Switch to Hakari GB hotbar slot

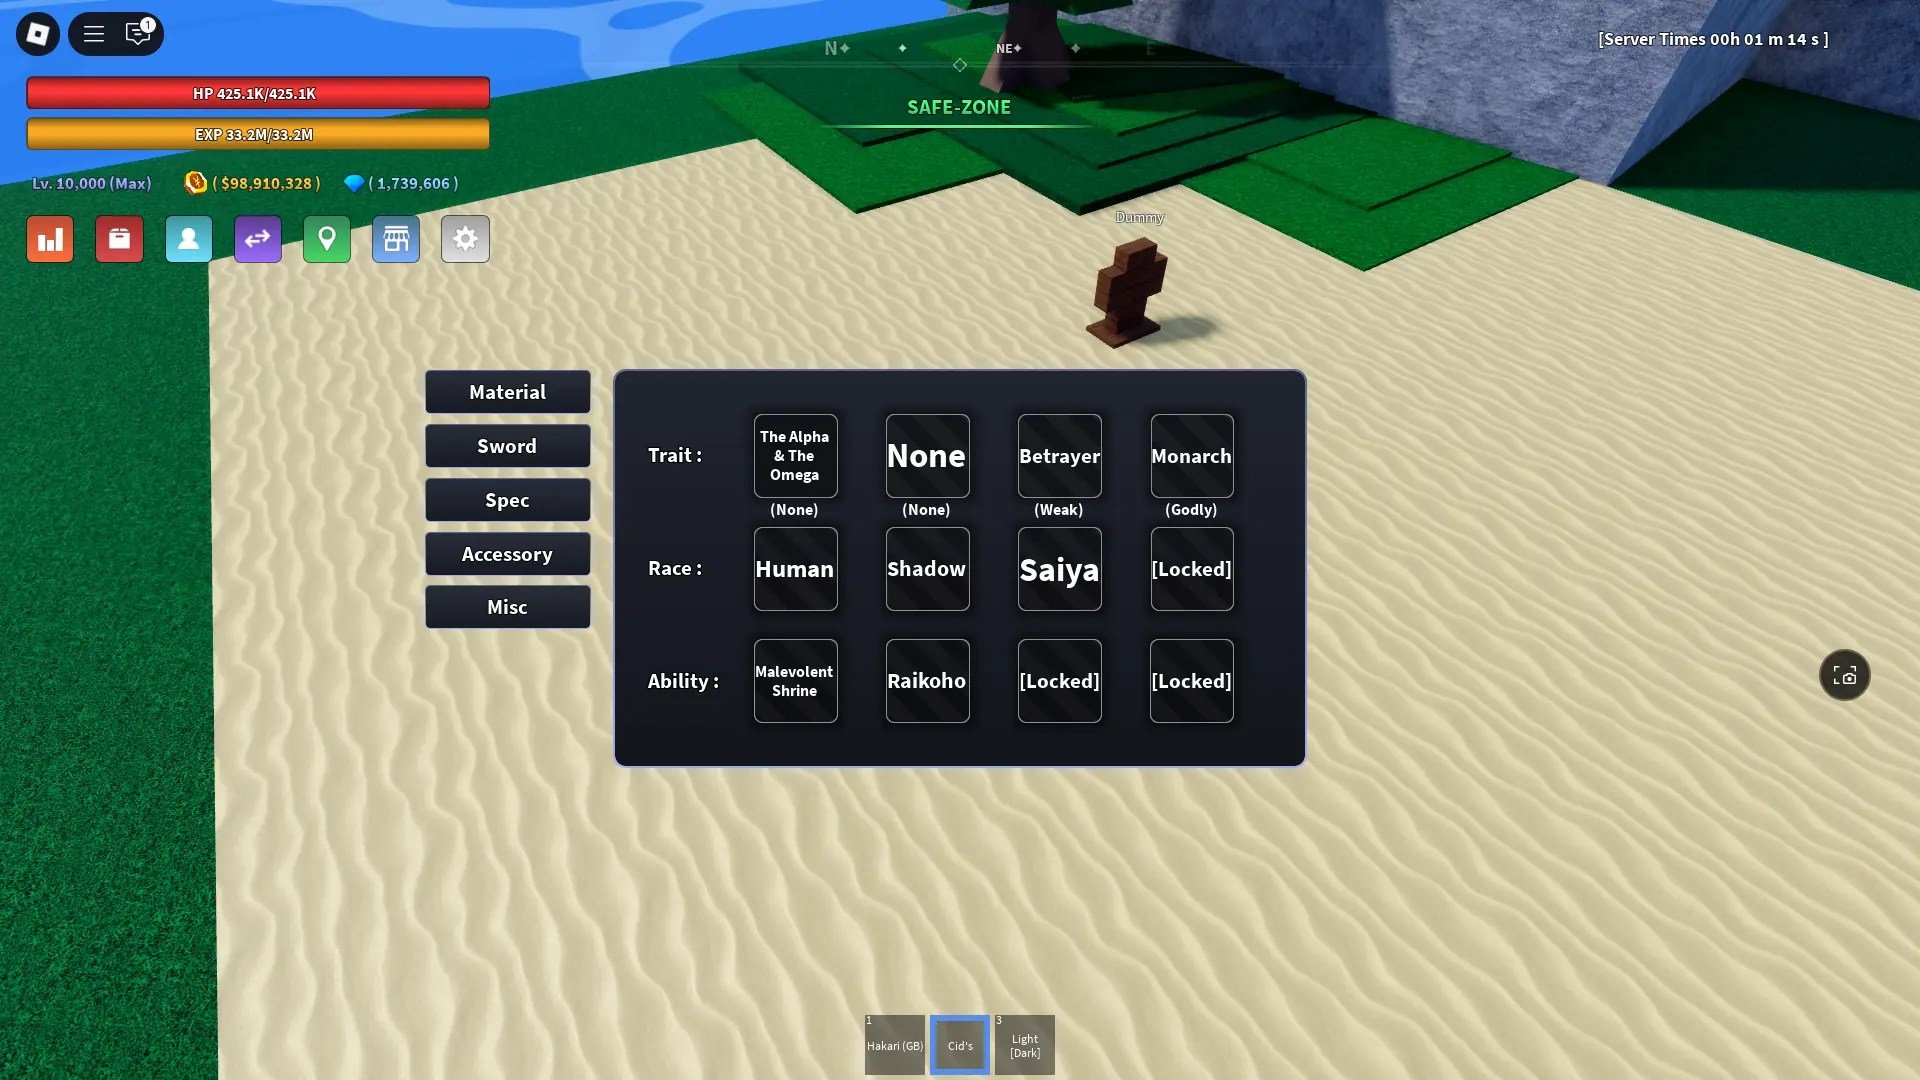895,1044
